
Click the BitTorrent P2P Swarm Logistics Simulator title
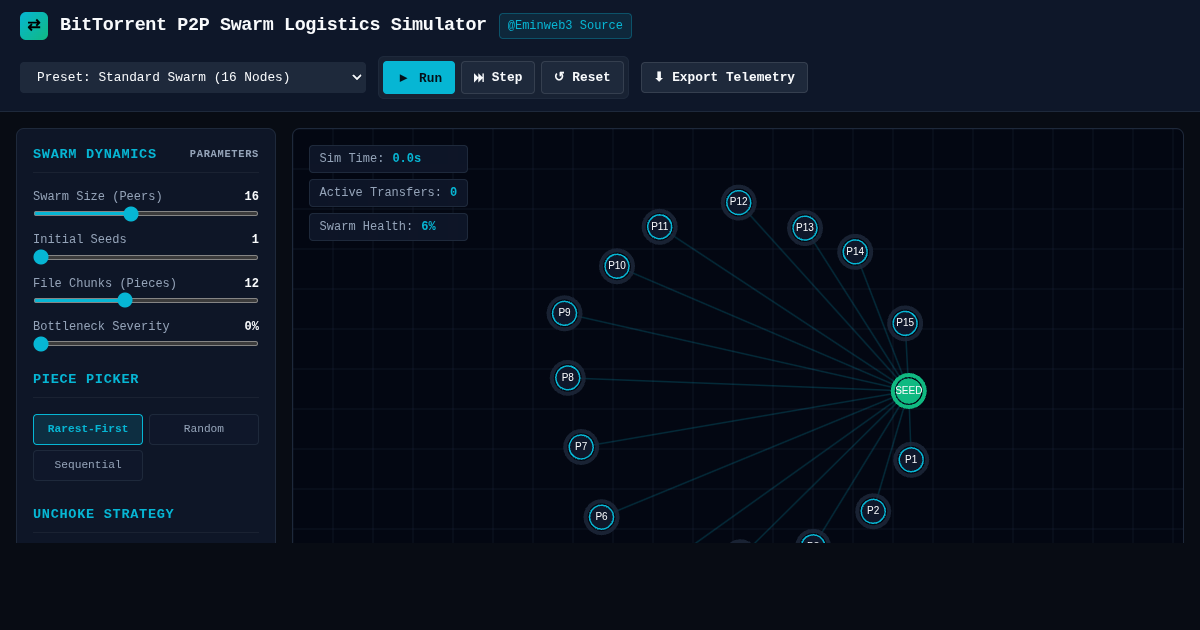click(273, 25)
